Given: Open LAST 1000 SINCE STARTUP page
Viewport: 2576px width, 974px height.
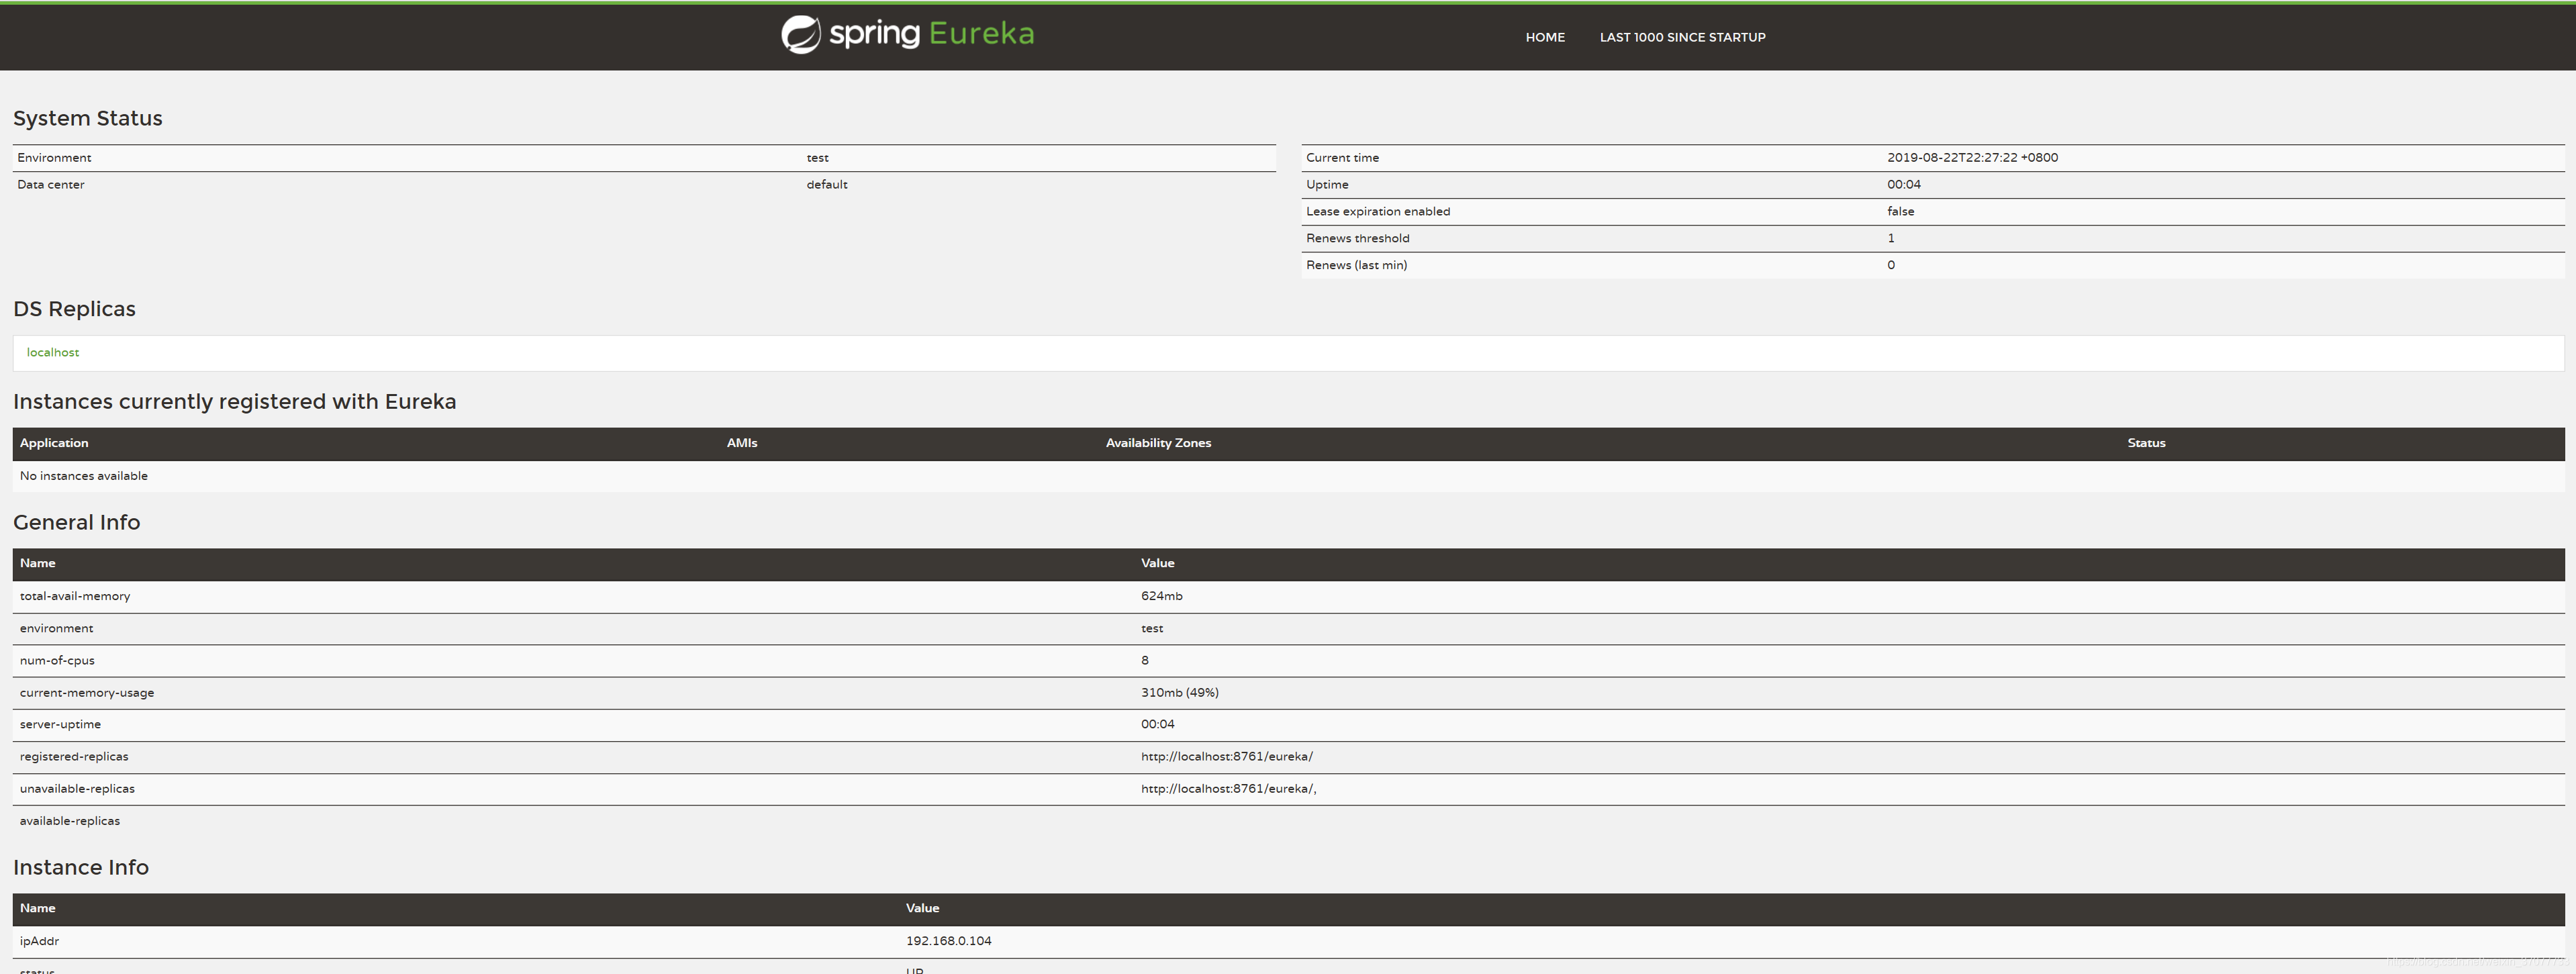Looking at the screenshot, I should (x=1682, y=37).
